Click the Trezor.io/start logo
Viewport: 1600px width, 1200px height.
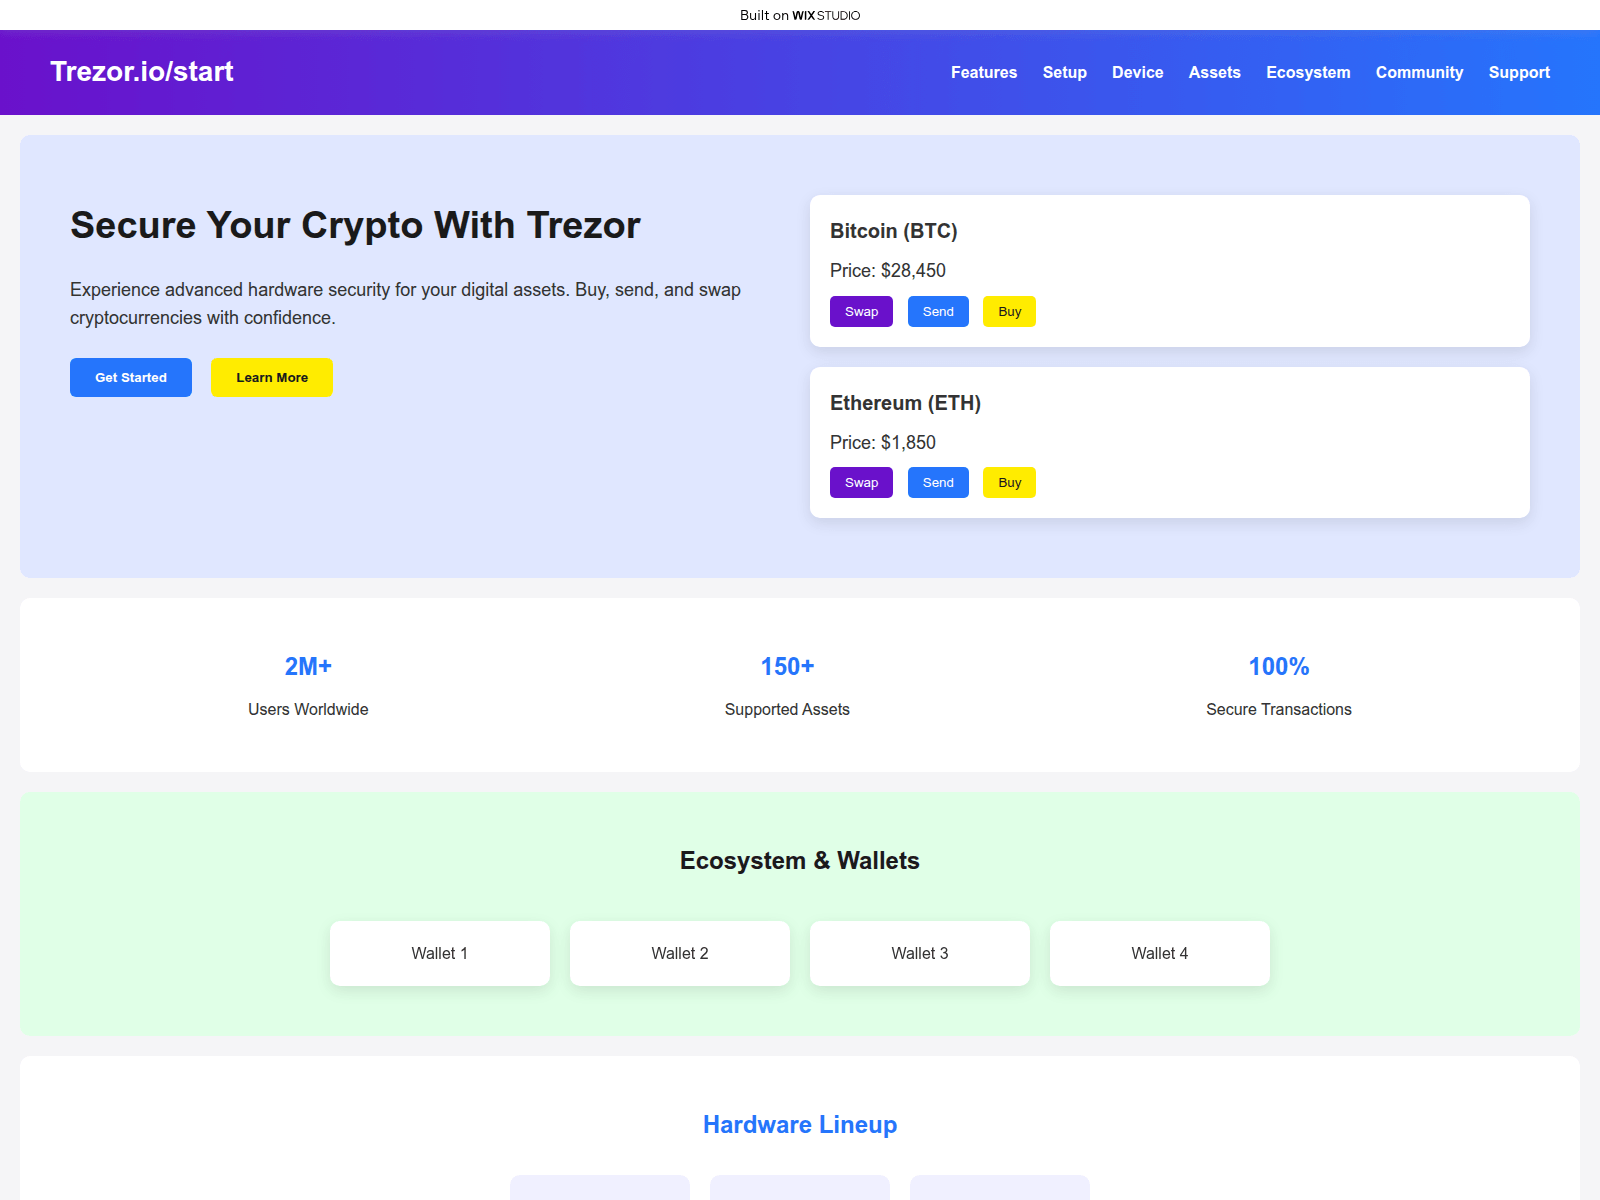(141, 72)
